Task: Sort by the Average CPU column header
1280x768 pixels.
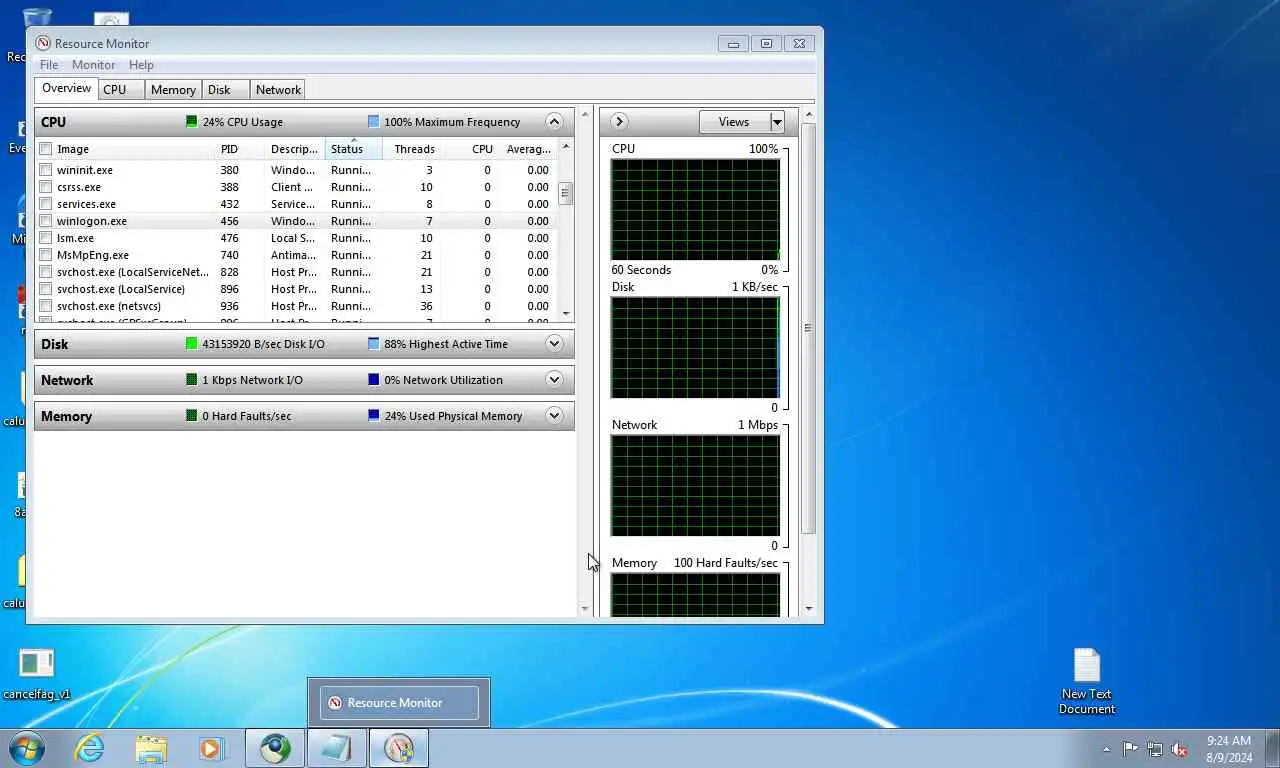Action: pos(527,149)
